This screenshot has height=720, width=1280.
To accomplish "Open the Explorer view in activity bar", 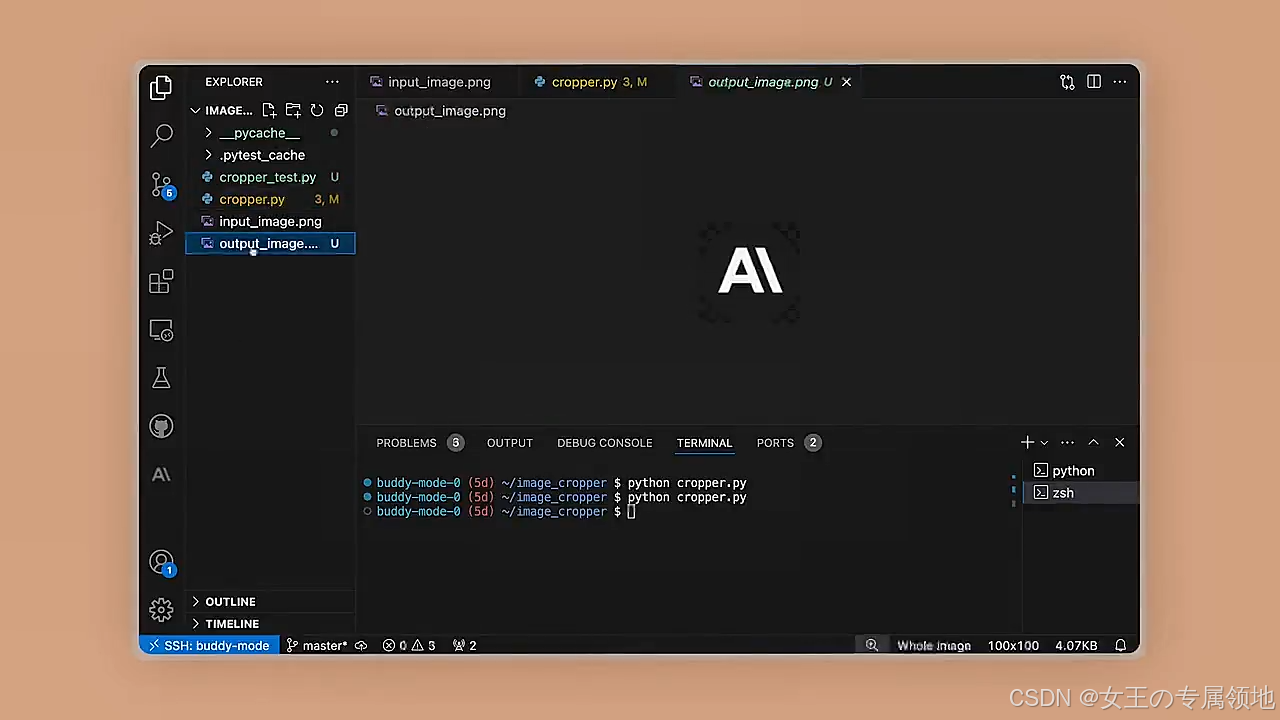I will (x=161, y=88).
